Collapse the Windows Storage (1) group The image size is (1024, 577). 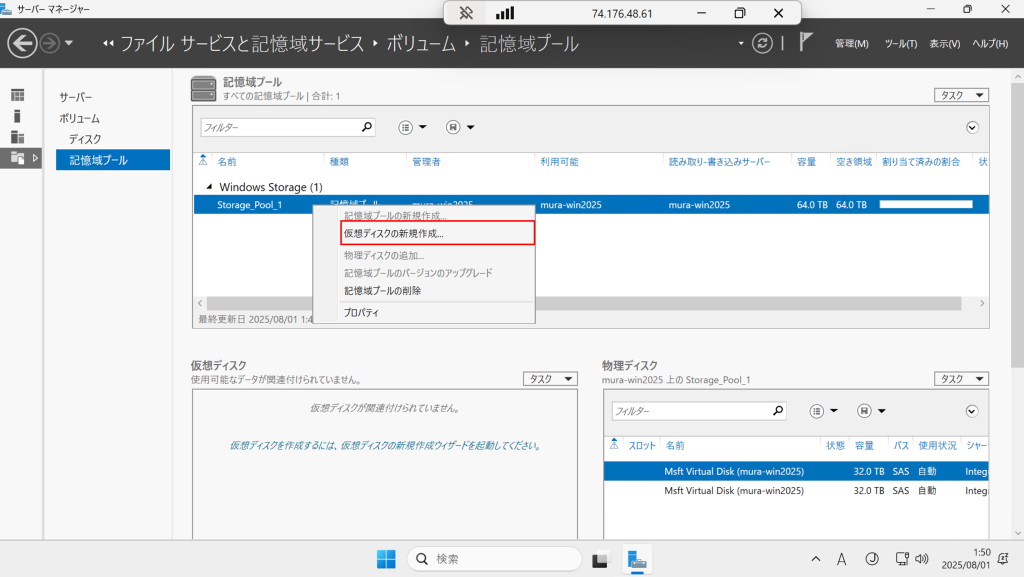pyautogui.click(x=209, y=187)
